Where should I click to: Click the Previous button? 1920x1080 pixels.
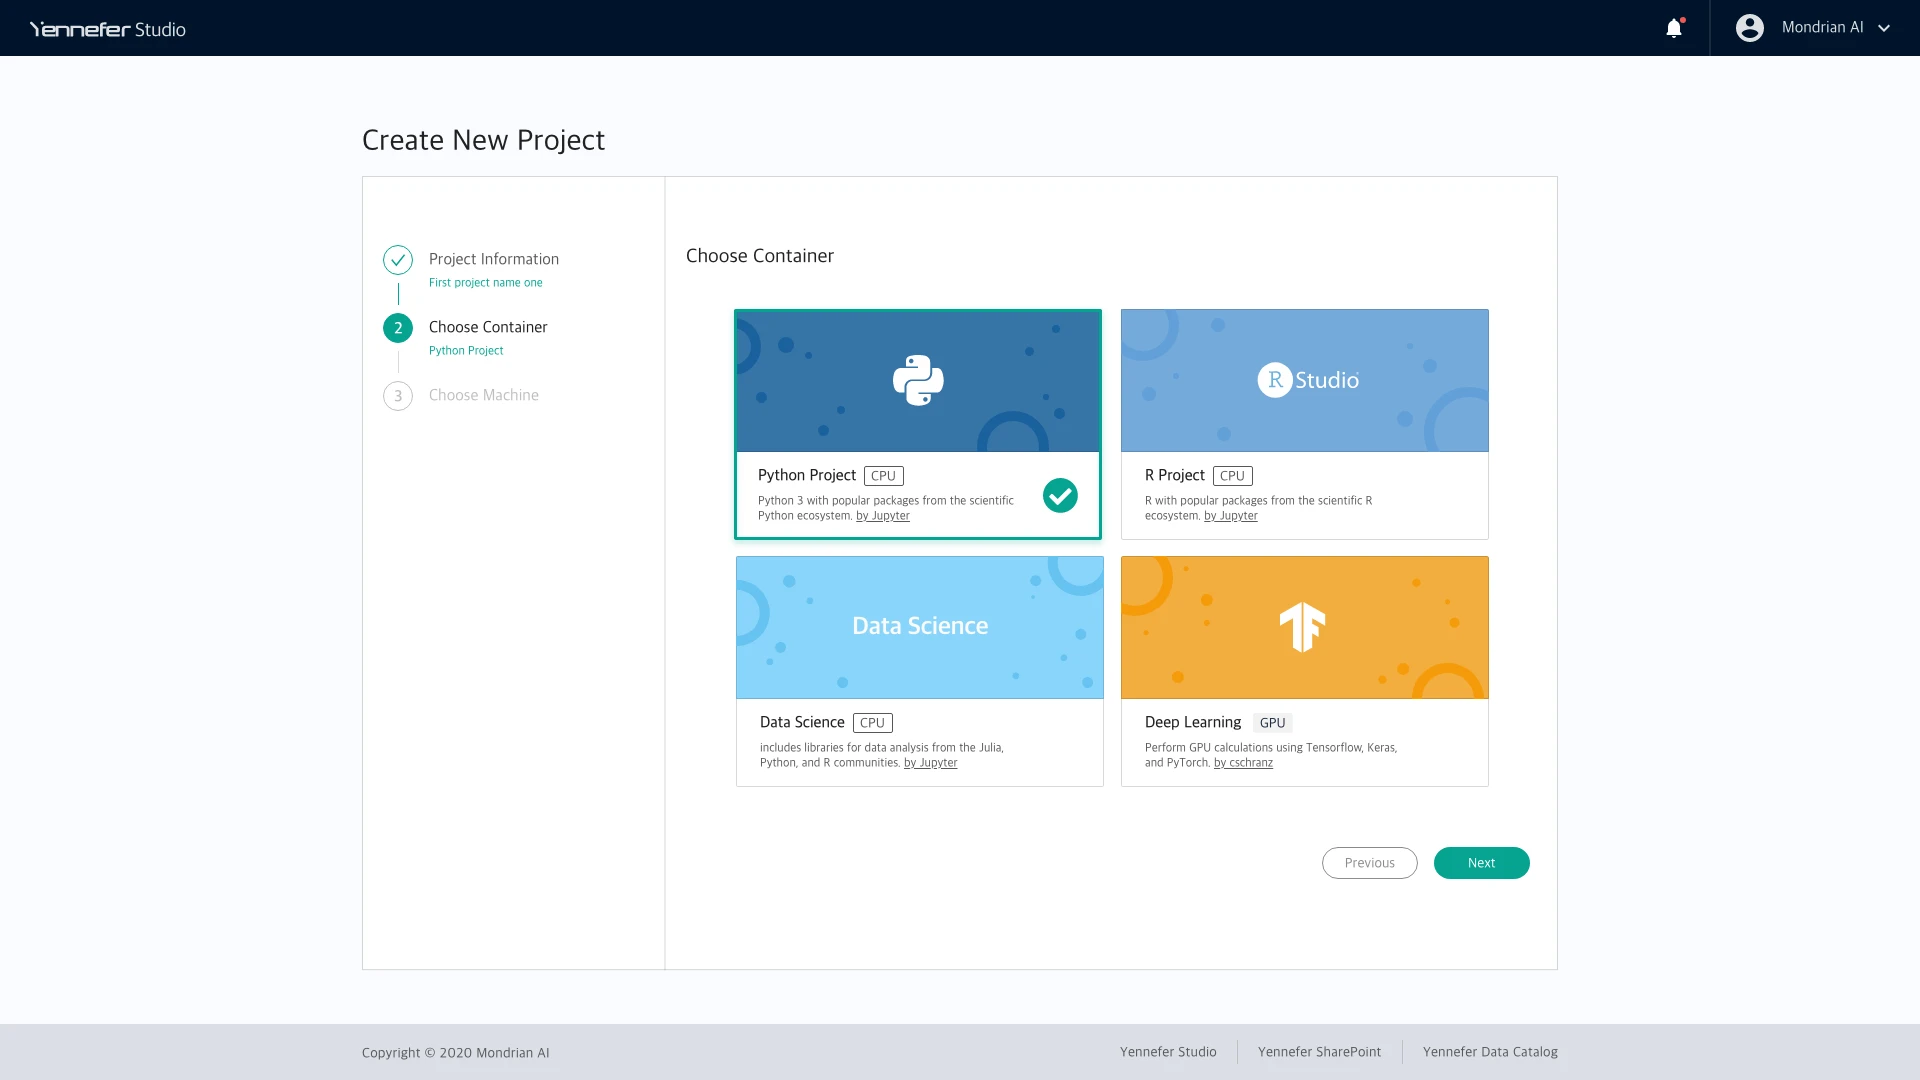[x=1369, y=863]
